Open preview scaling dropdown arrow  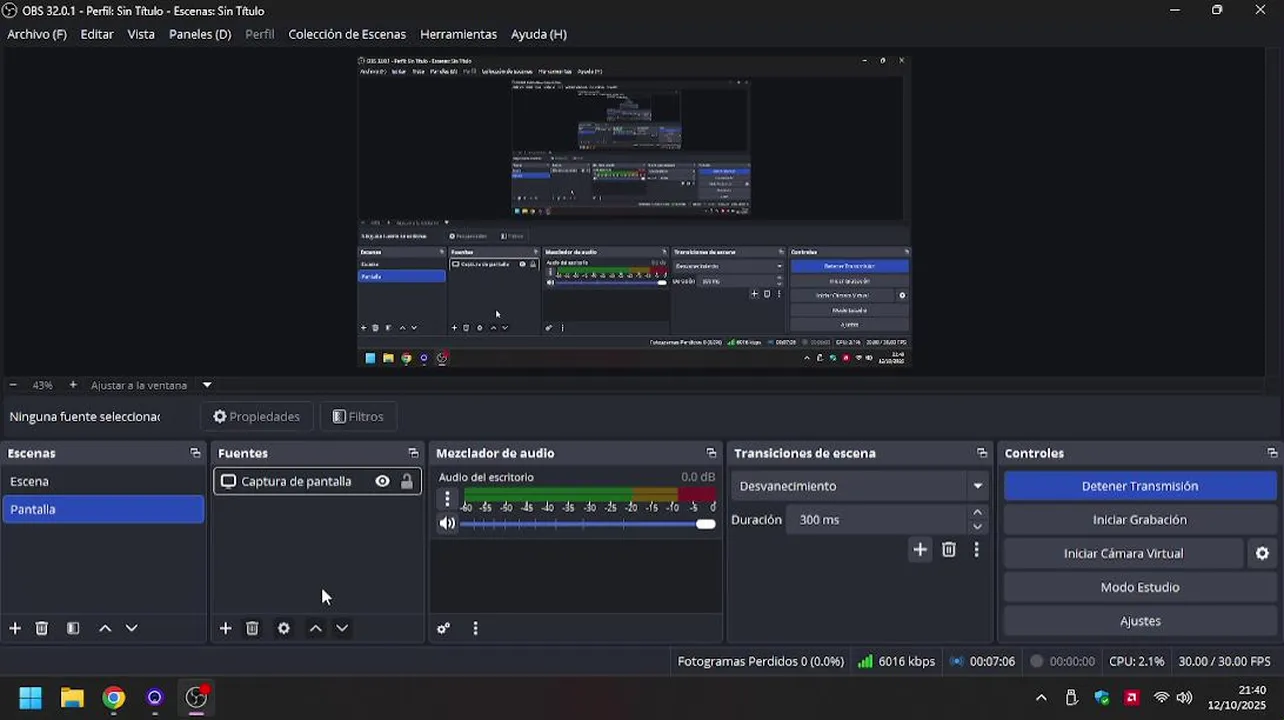(207, 385)
